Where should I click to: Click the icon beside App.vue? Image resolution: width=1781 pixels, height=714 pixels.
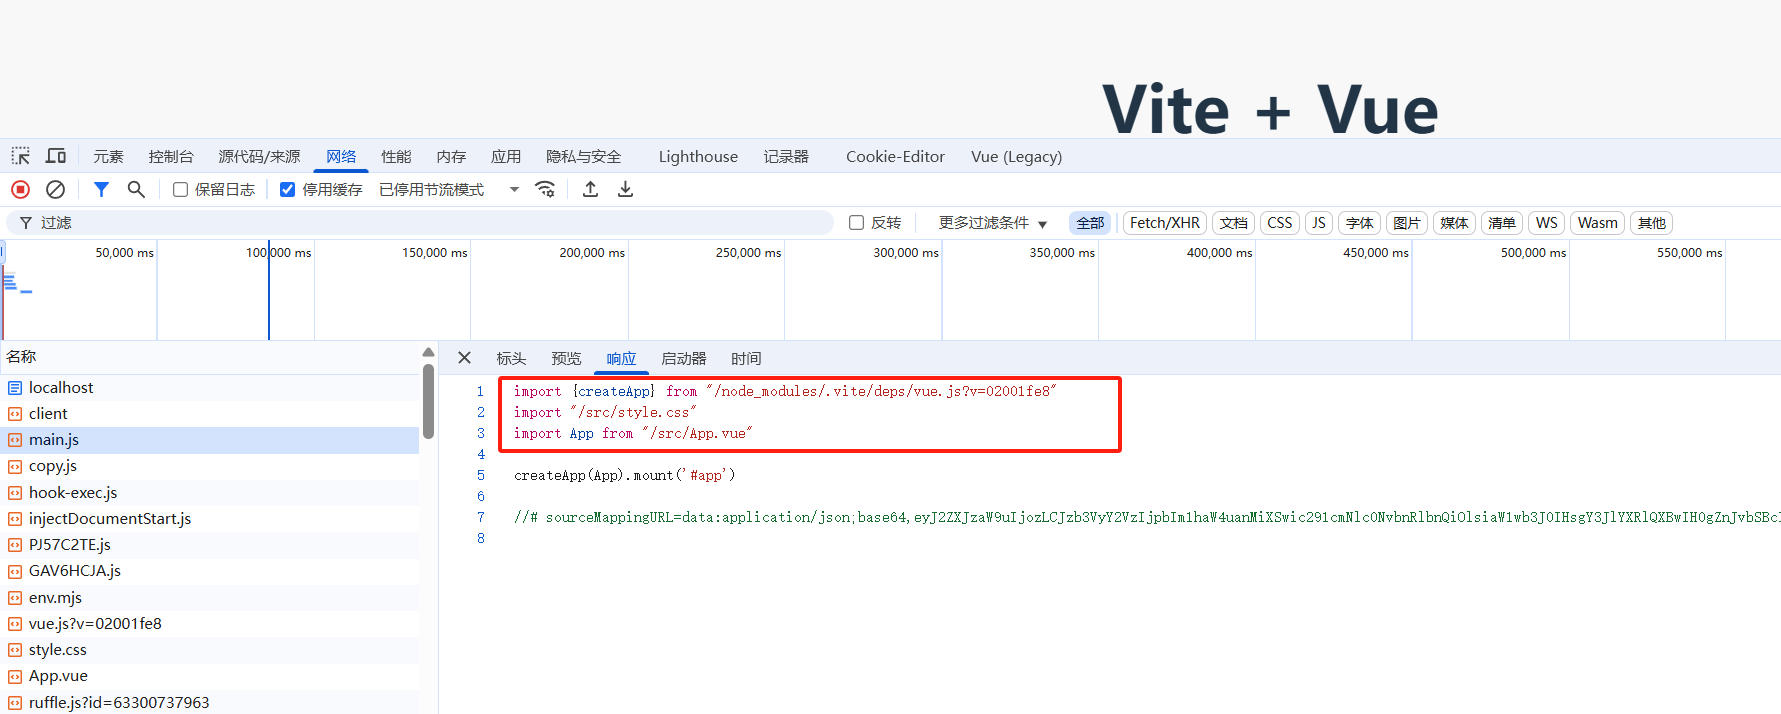(x=15, y=676)
